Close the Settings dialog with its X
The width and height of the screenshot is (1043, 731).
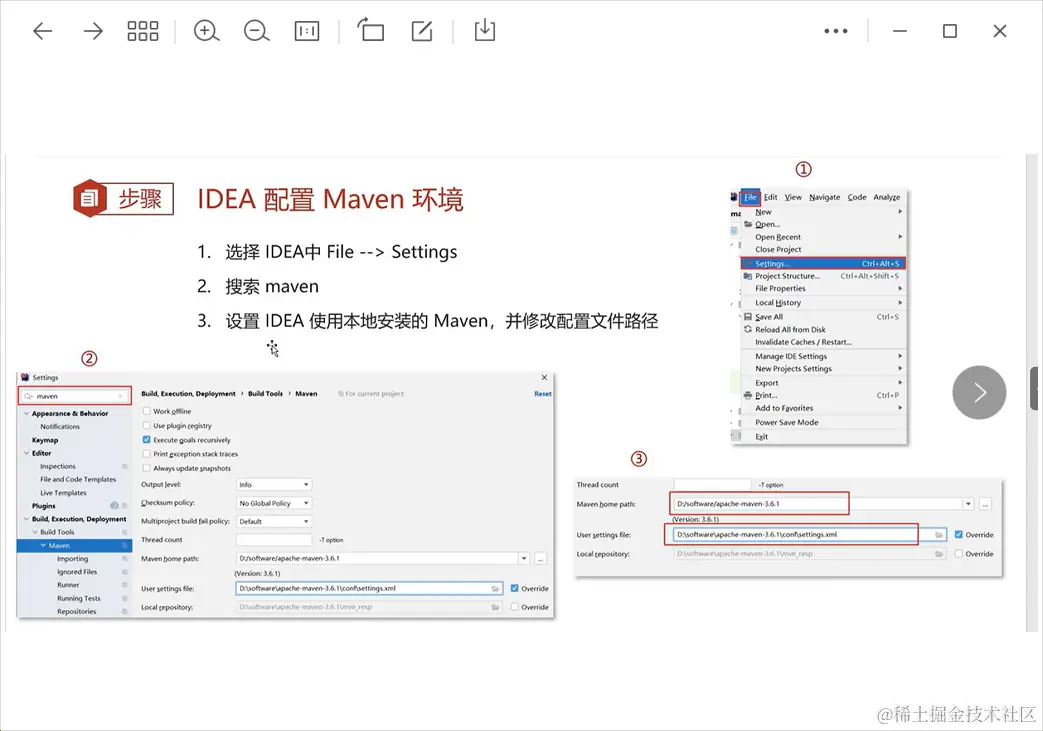click(x=544, y=377)
